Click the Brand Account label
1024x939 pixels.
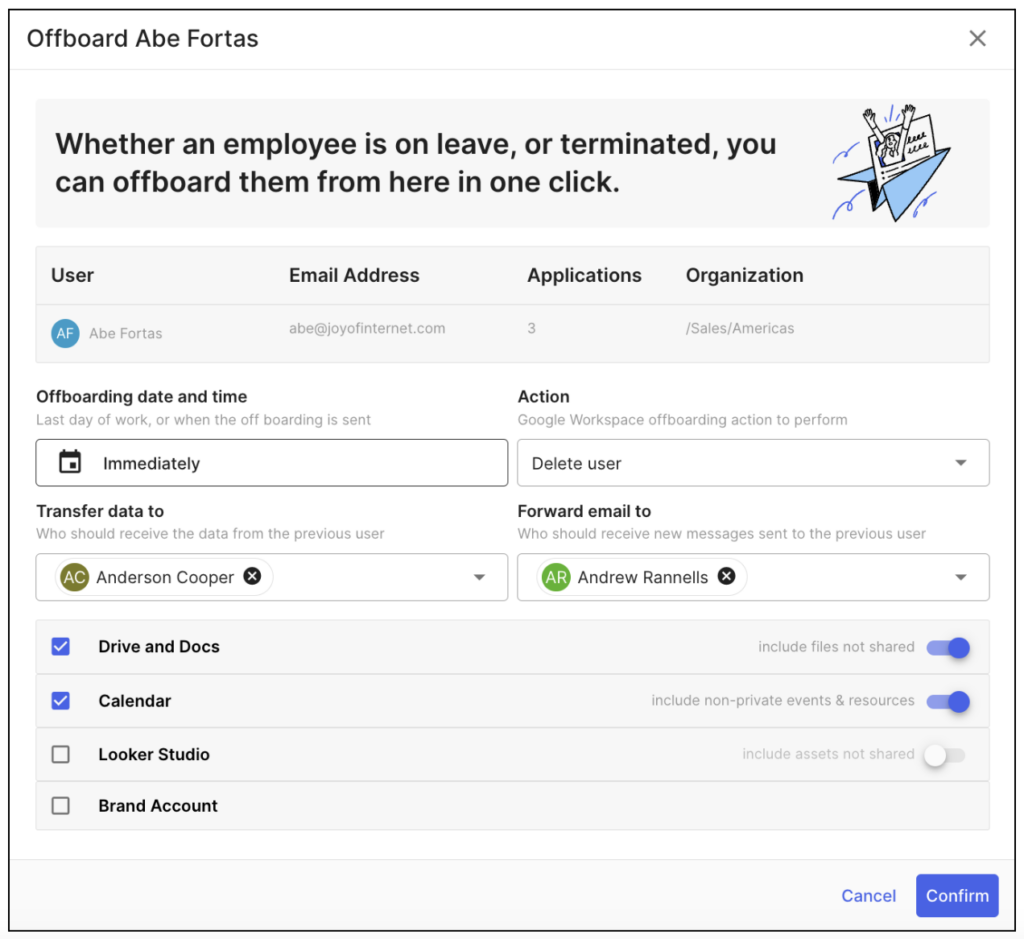(x=158, y=806)
